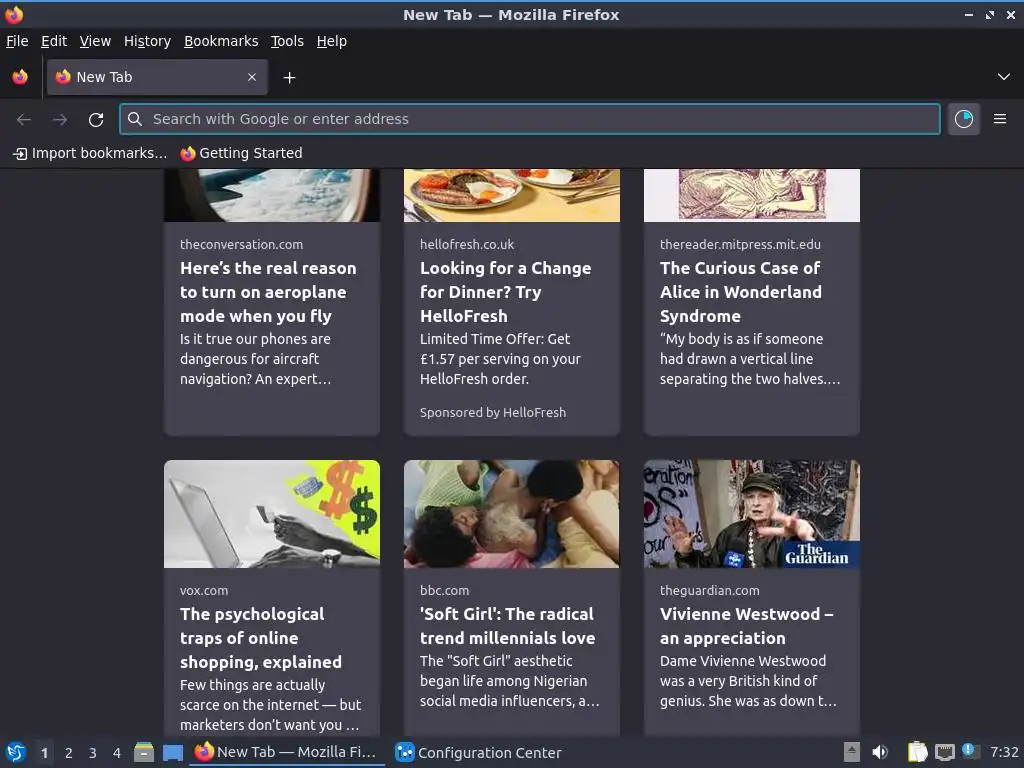Click the Alice illustration thumbnail
The image size is (1024, 768).
pos(752,195)
